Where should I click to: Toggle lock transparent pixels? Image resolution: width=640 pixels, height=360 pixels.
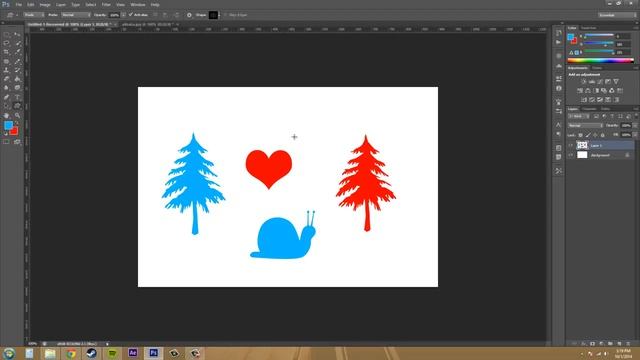[580, 135]
